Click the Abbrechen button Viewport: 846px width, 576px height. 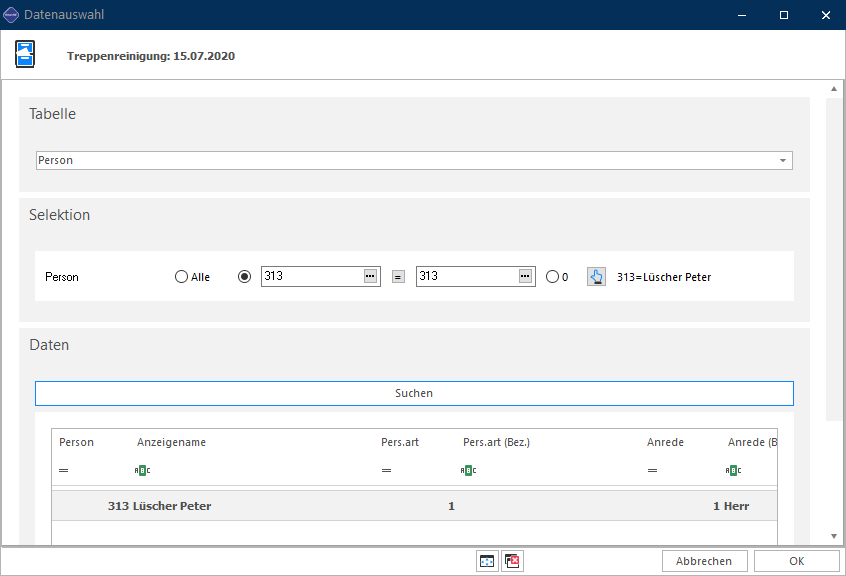[705, 561]
